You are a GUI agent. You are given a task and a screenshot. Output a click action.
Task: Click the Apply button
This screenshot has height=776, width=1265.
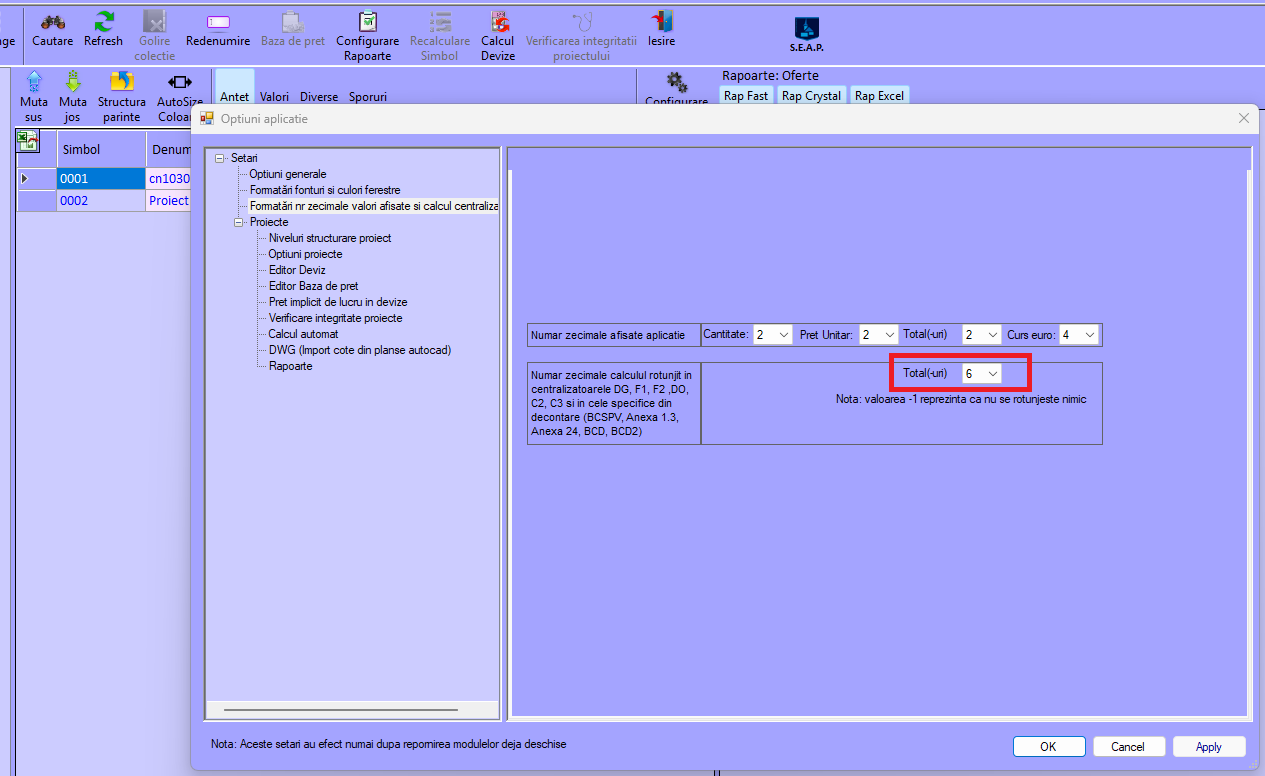point(1208,747)
